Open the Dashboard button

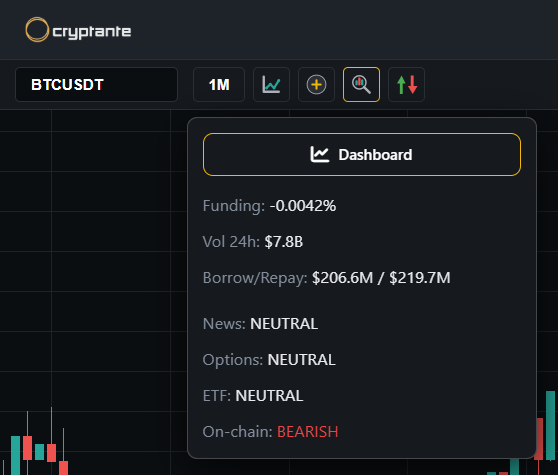362,154
